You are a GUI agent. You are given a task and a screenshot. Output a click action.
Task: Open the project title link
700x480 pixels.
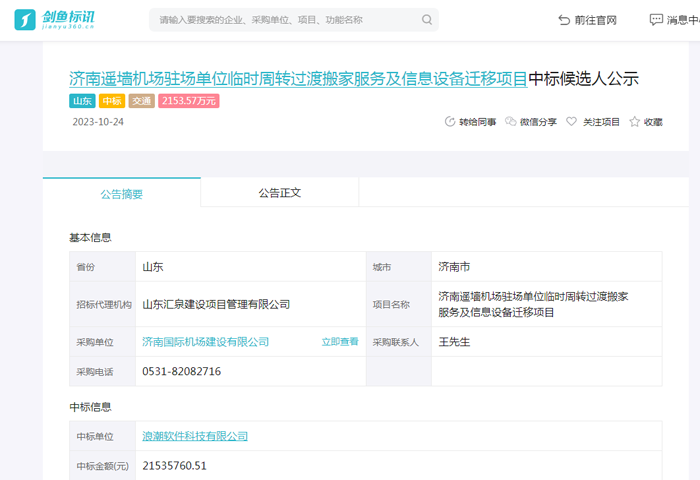coord(297,79)
